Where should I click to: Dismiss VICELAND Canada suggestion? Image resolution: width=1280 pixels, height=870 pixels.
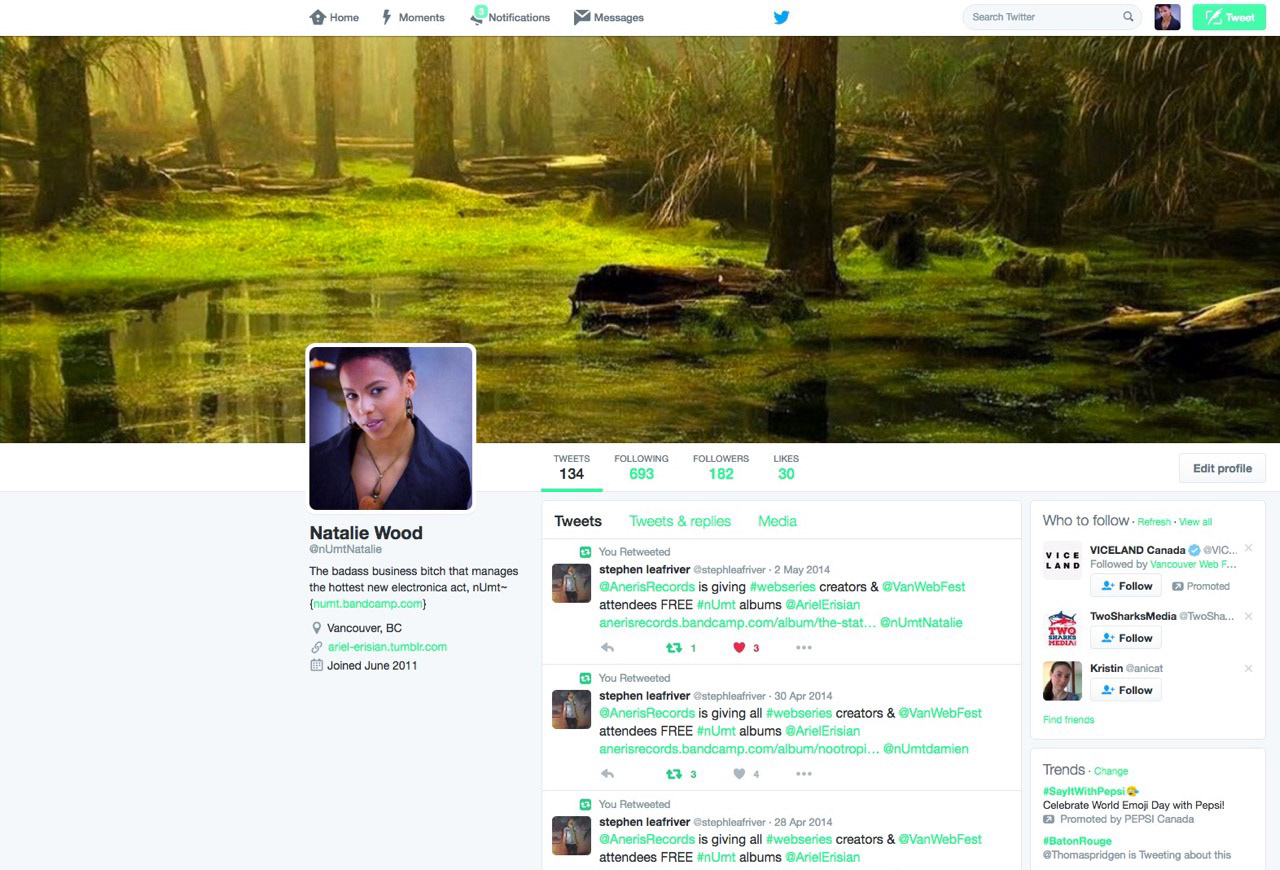(1248, 548)
